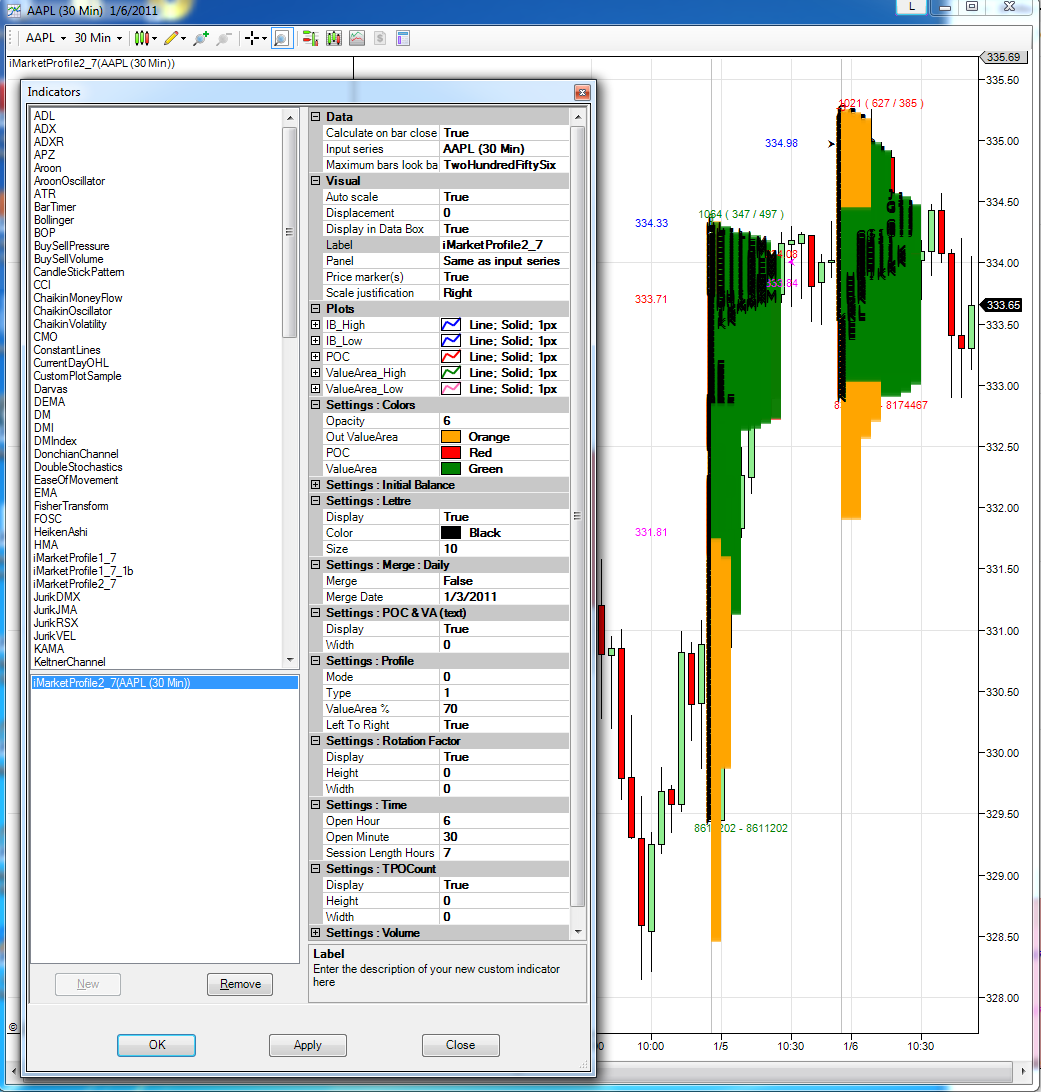Click the chart window icon in title bar
1041x1092 pixels.
point(13,10)
